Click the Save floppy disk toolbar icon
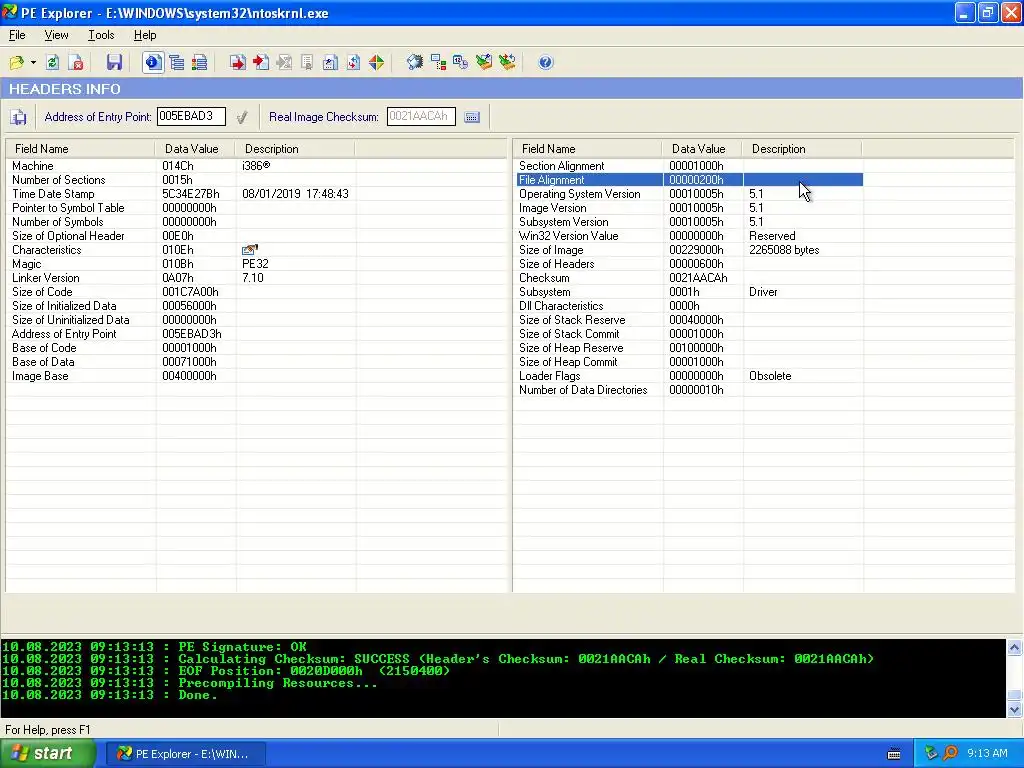This screenshot has width=1024, height=768. pos(114,63)
